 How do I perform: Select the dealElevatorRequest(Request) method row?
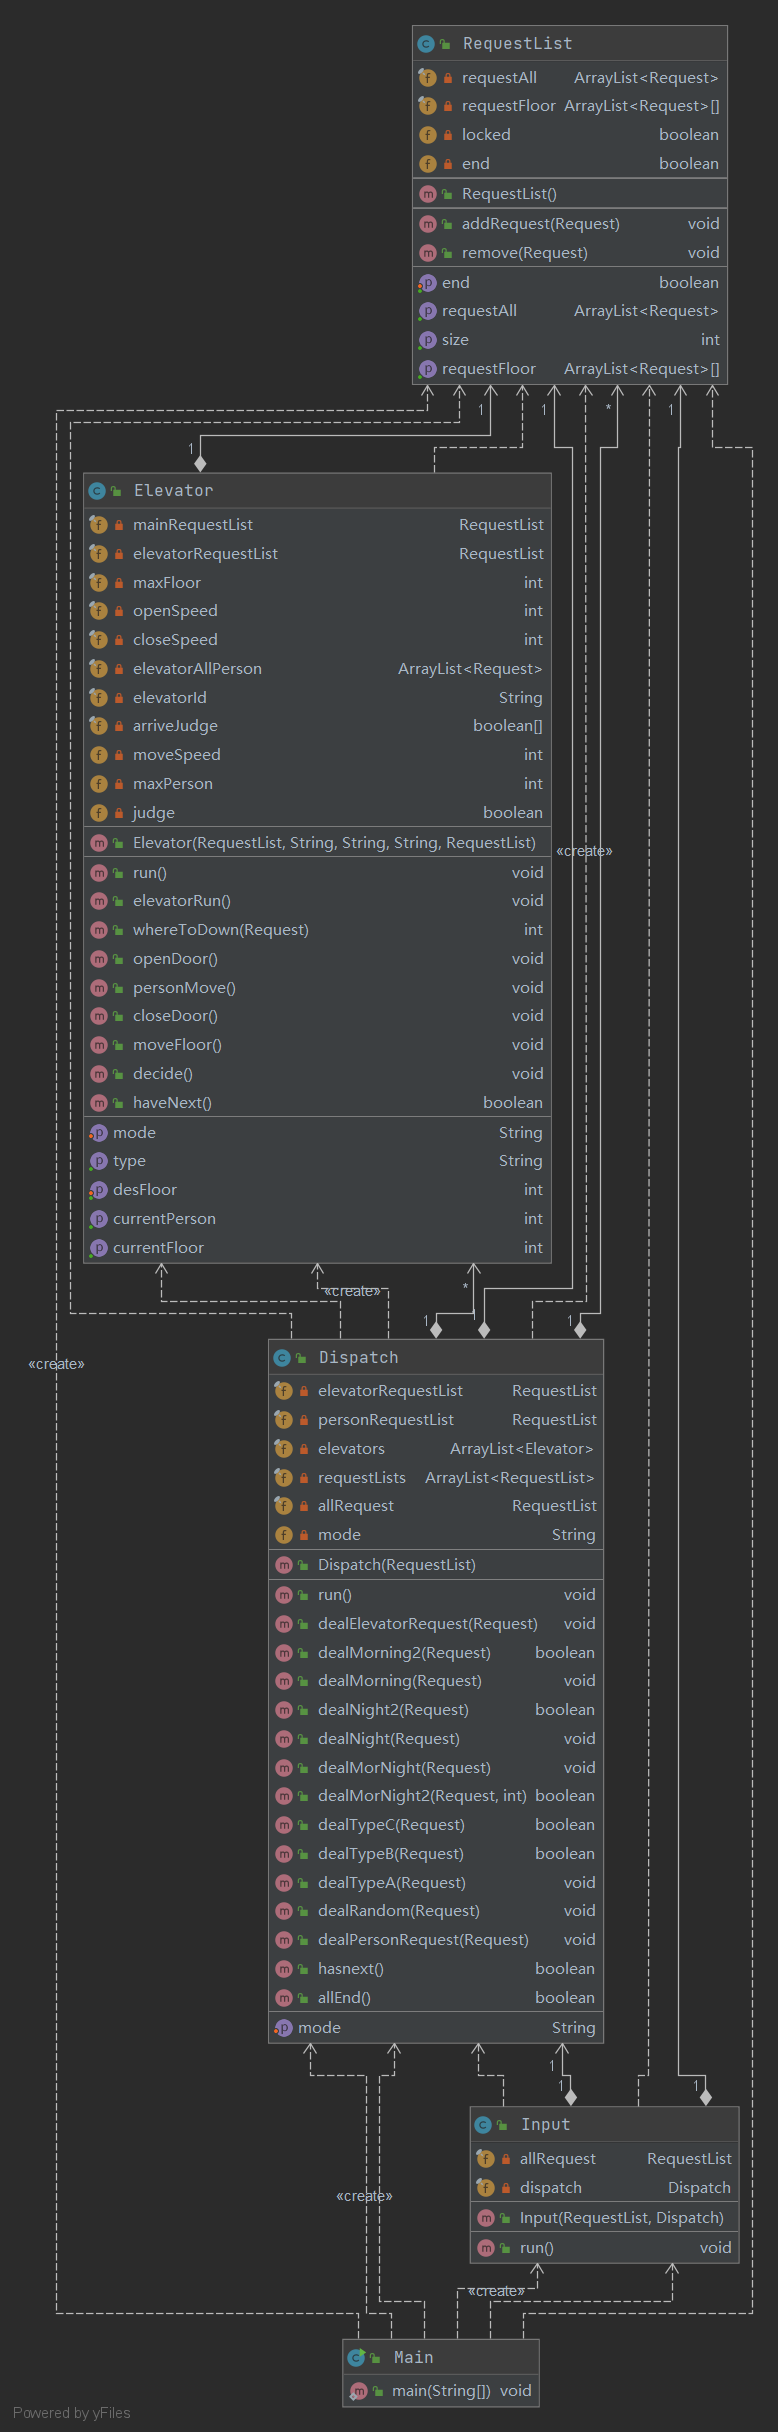(436, 1624)
